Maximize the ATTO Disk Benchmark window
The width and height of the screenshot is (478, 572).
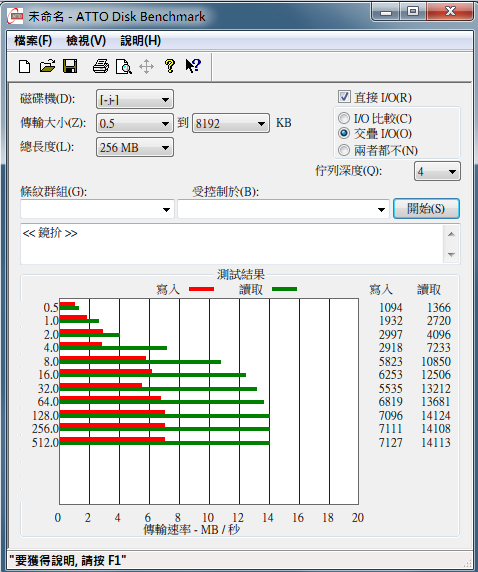coord(413,12)
